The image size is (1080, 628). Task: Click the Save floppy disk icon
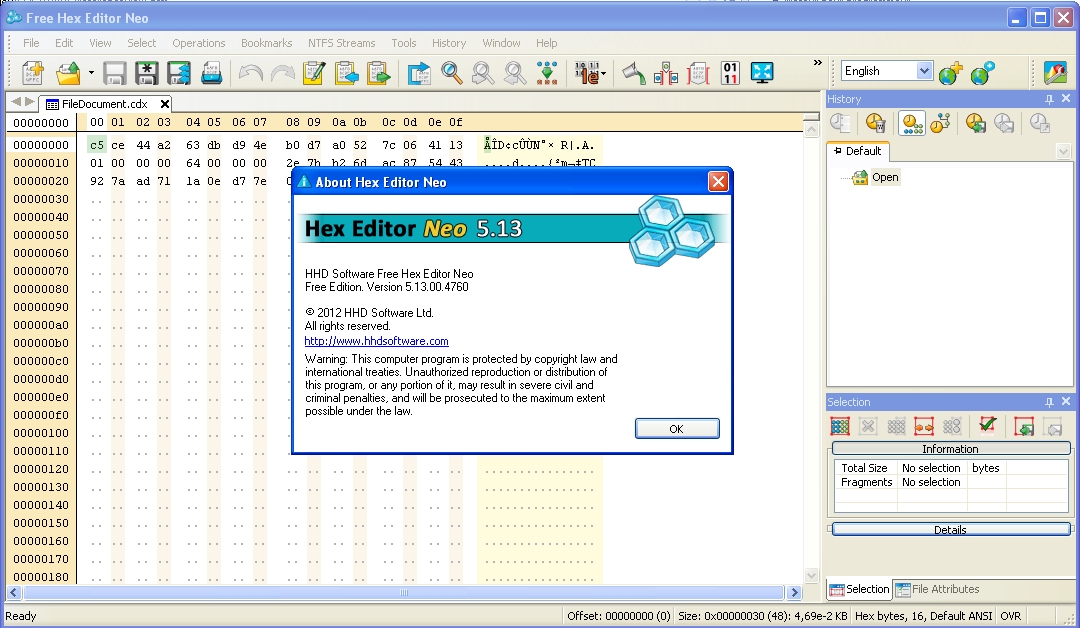point(114,72)
